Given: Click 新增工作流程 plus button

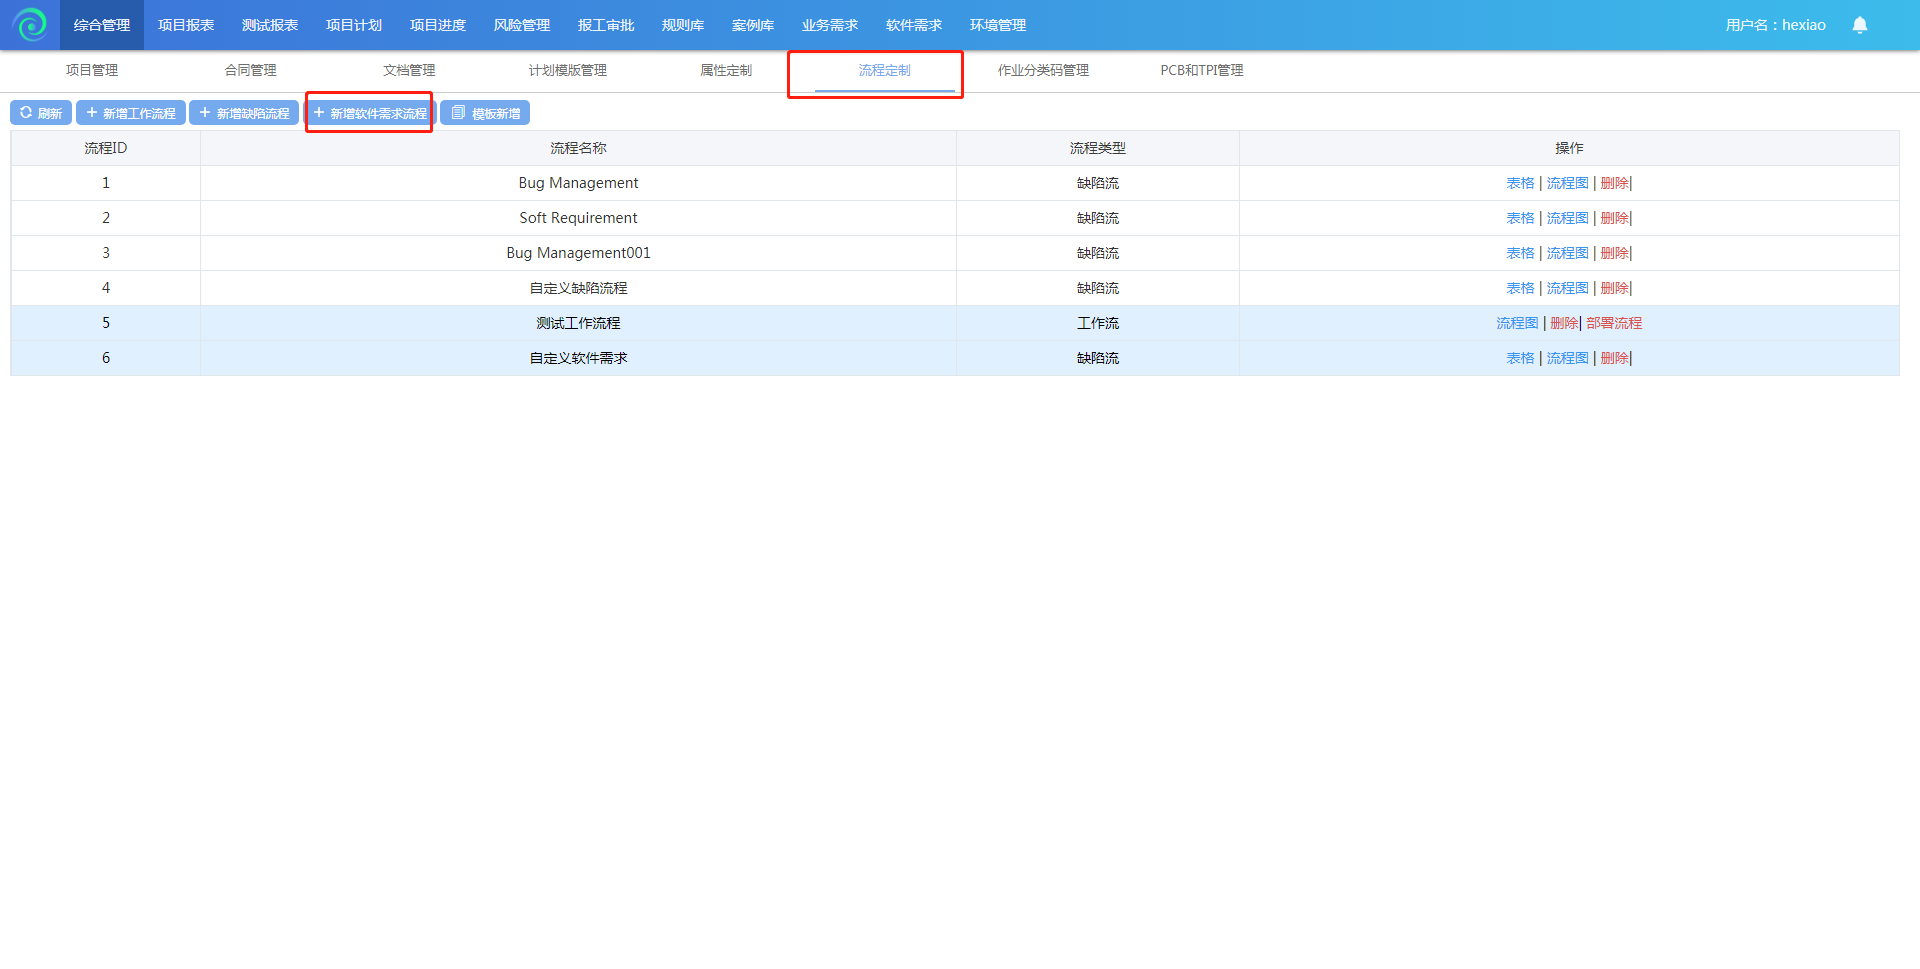Looking at the screenshot, I should pyautogui.click(x=131, y=113).
